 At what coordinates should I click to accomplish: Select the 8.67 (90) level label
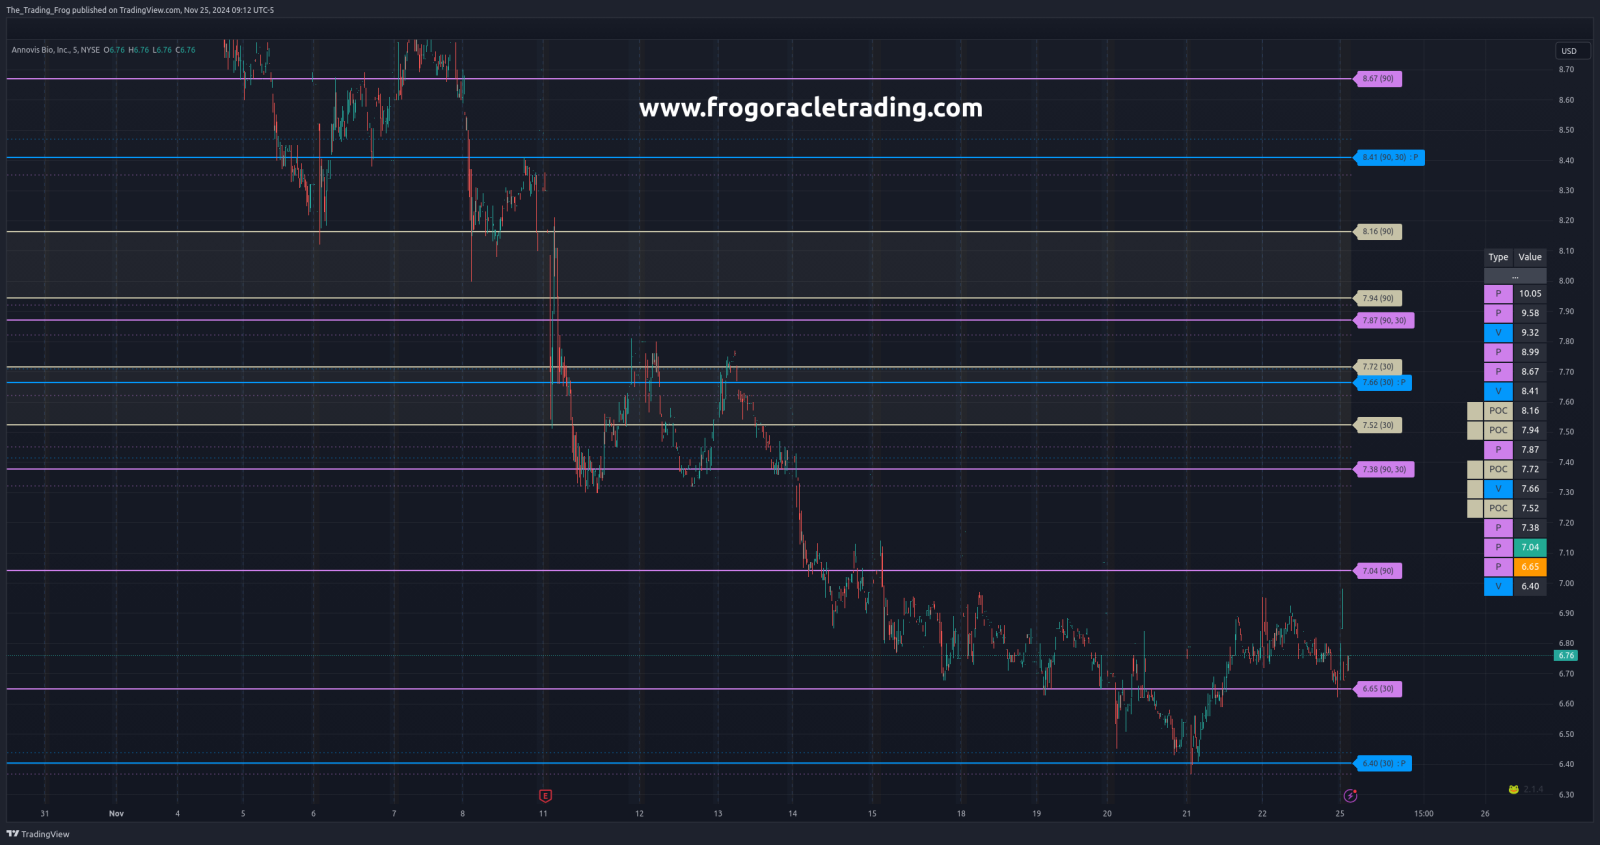1378,78
